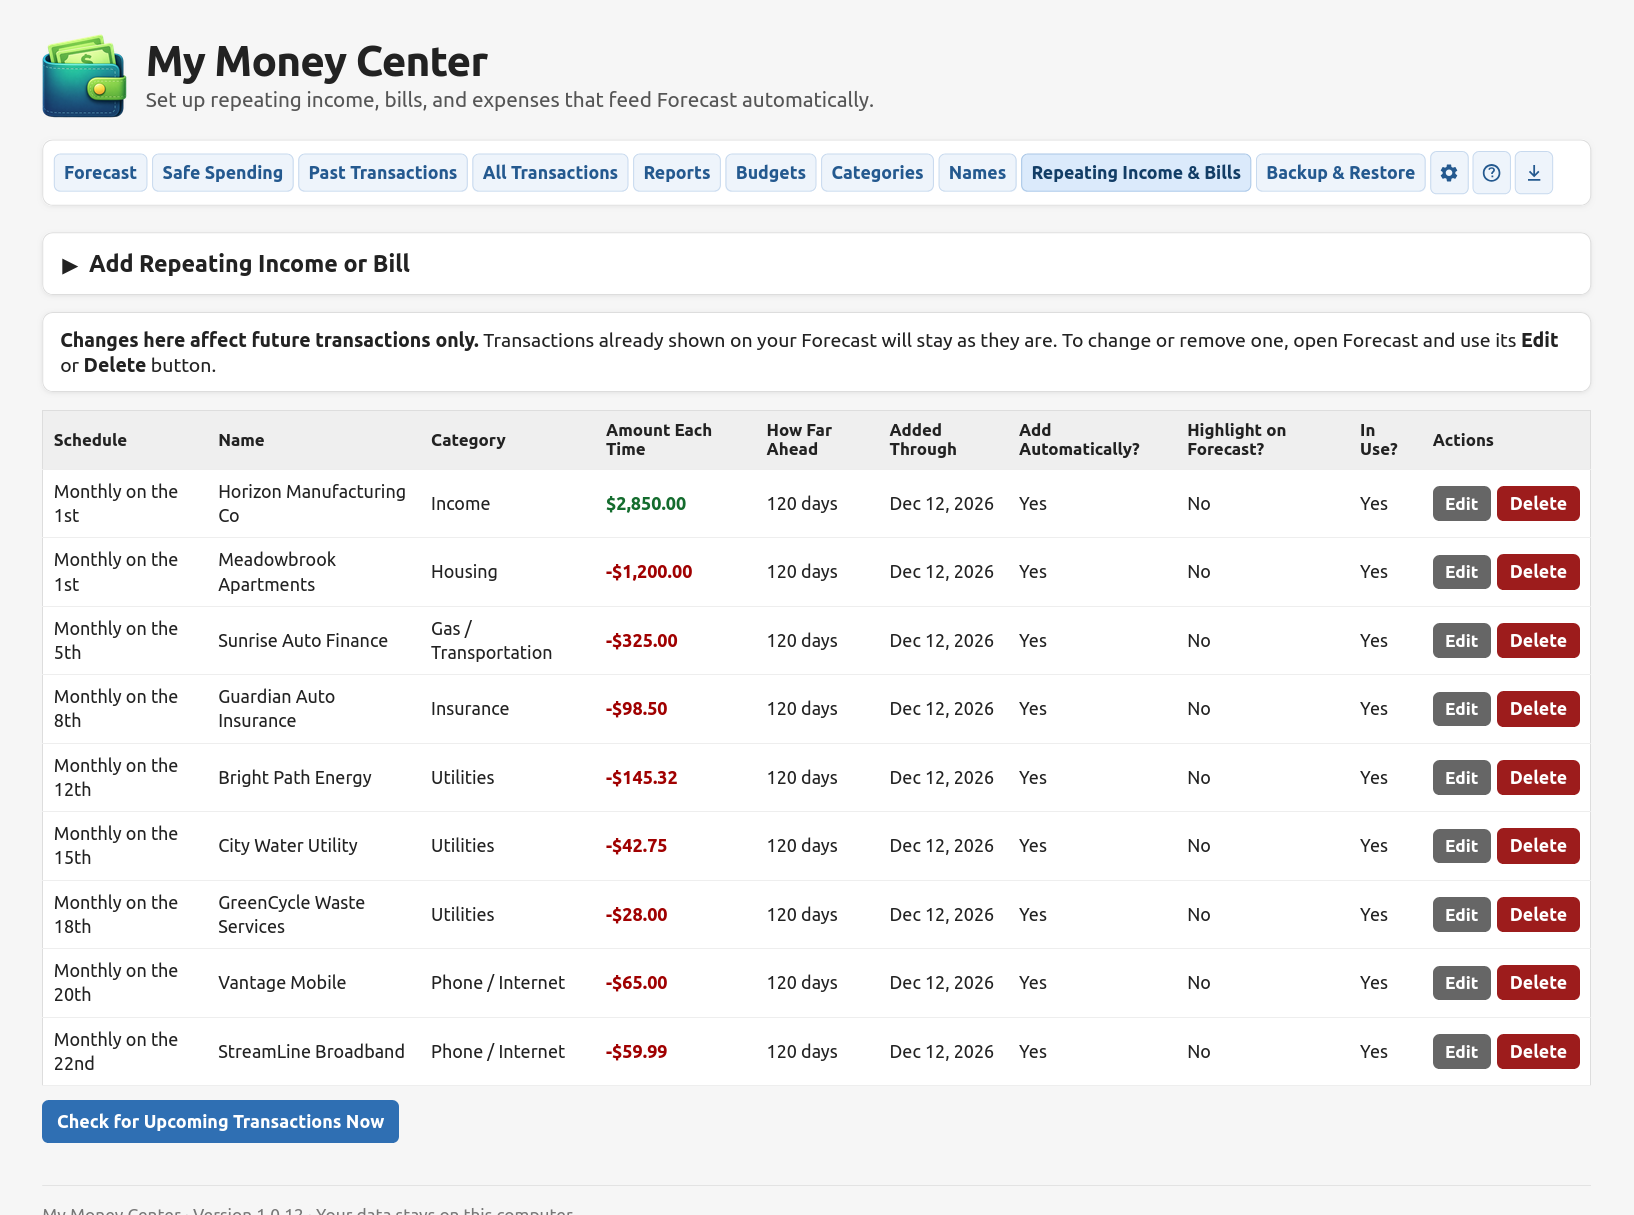Go to the Names tab
This screenshot has height=1215, width=1634.
point(977,173)
